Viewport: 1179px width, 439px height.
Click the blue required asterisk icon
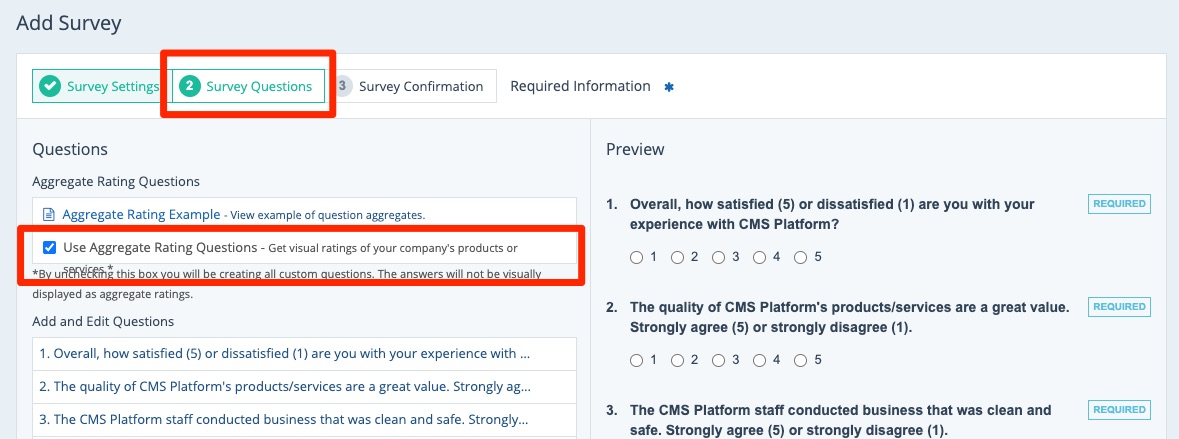(669, 87)
